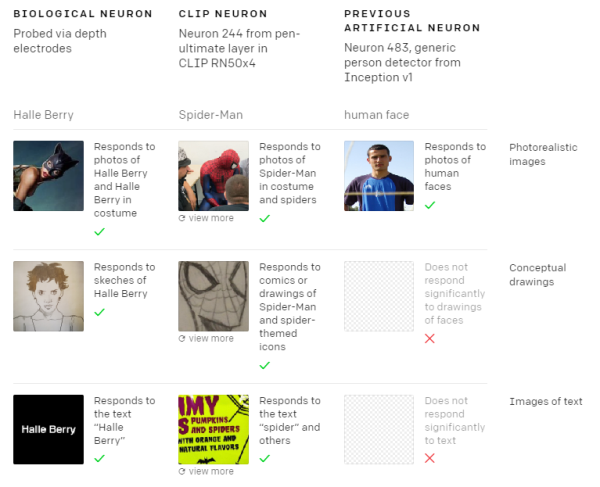
Task: Click green checkmark under Spider-Man costume description
Action: click(x=265, y=218)
